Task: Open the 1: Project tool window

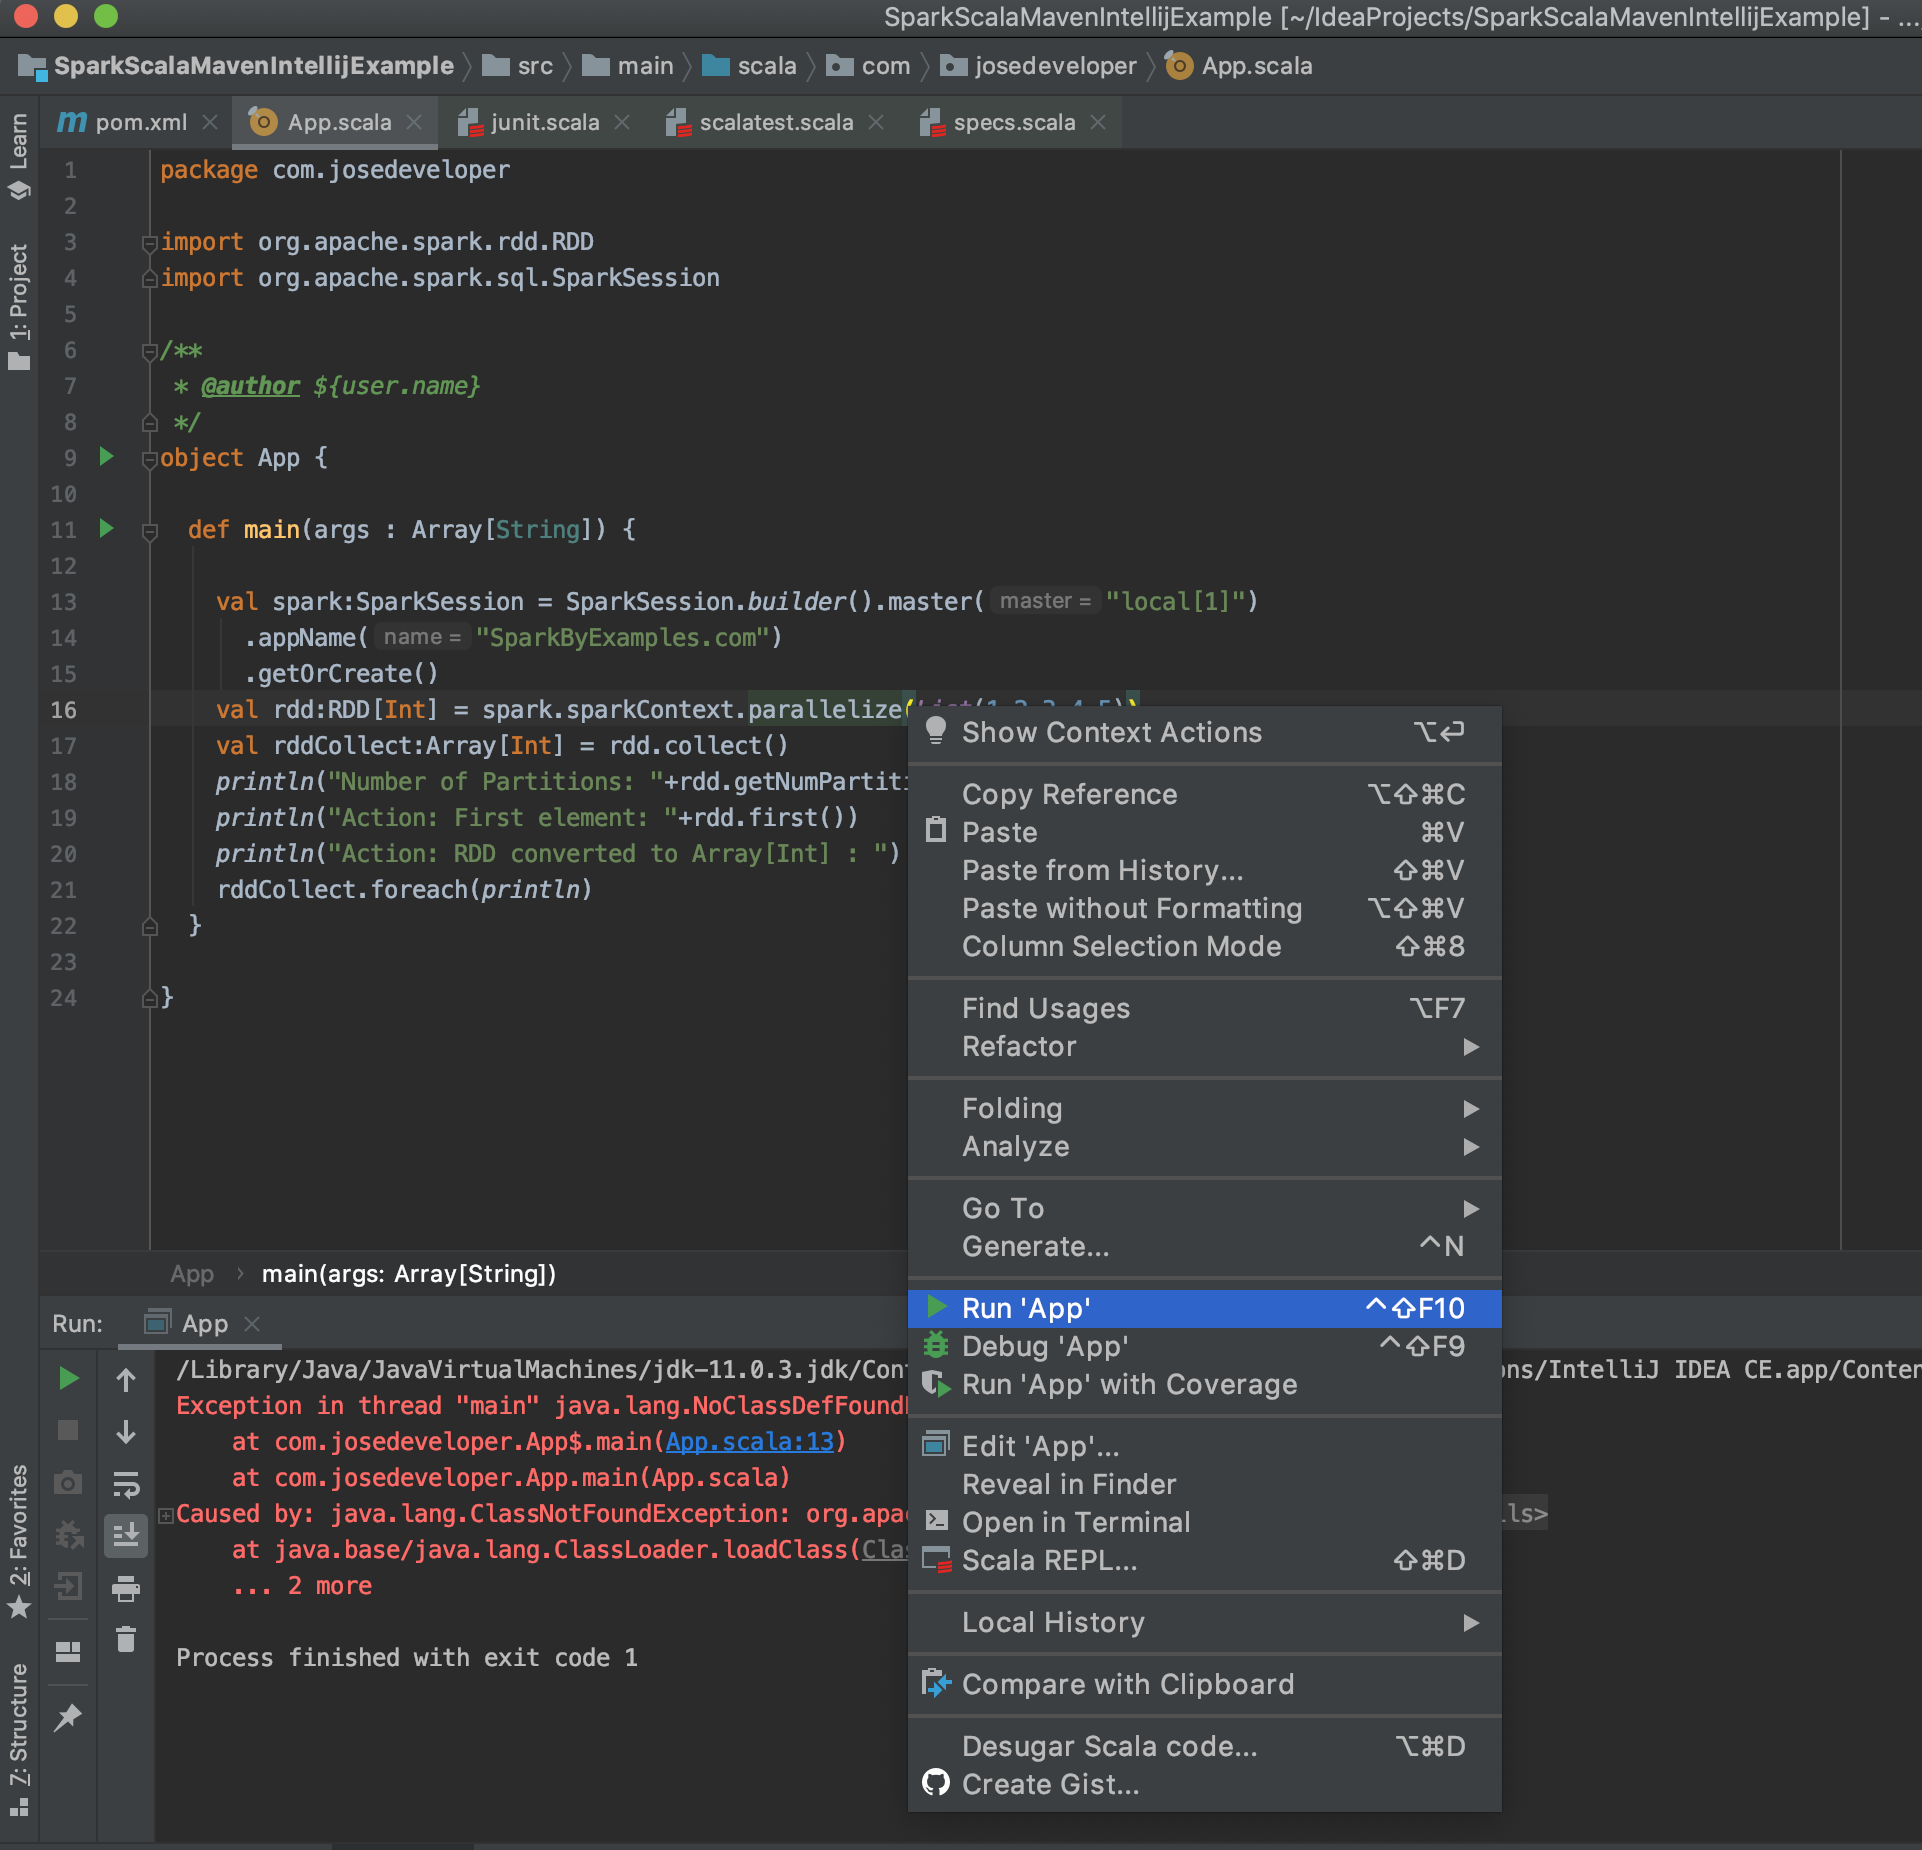Action: pos(19,306)
